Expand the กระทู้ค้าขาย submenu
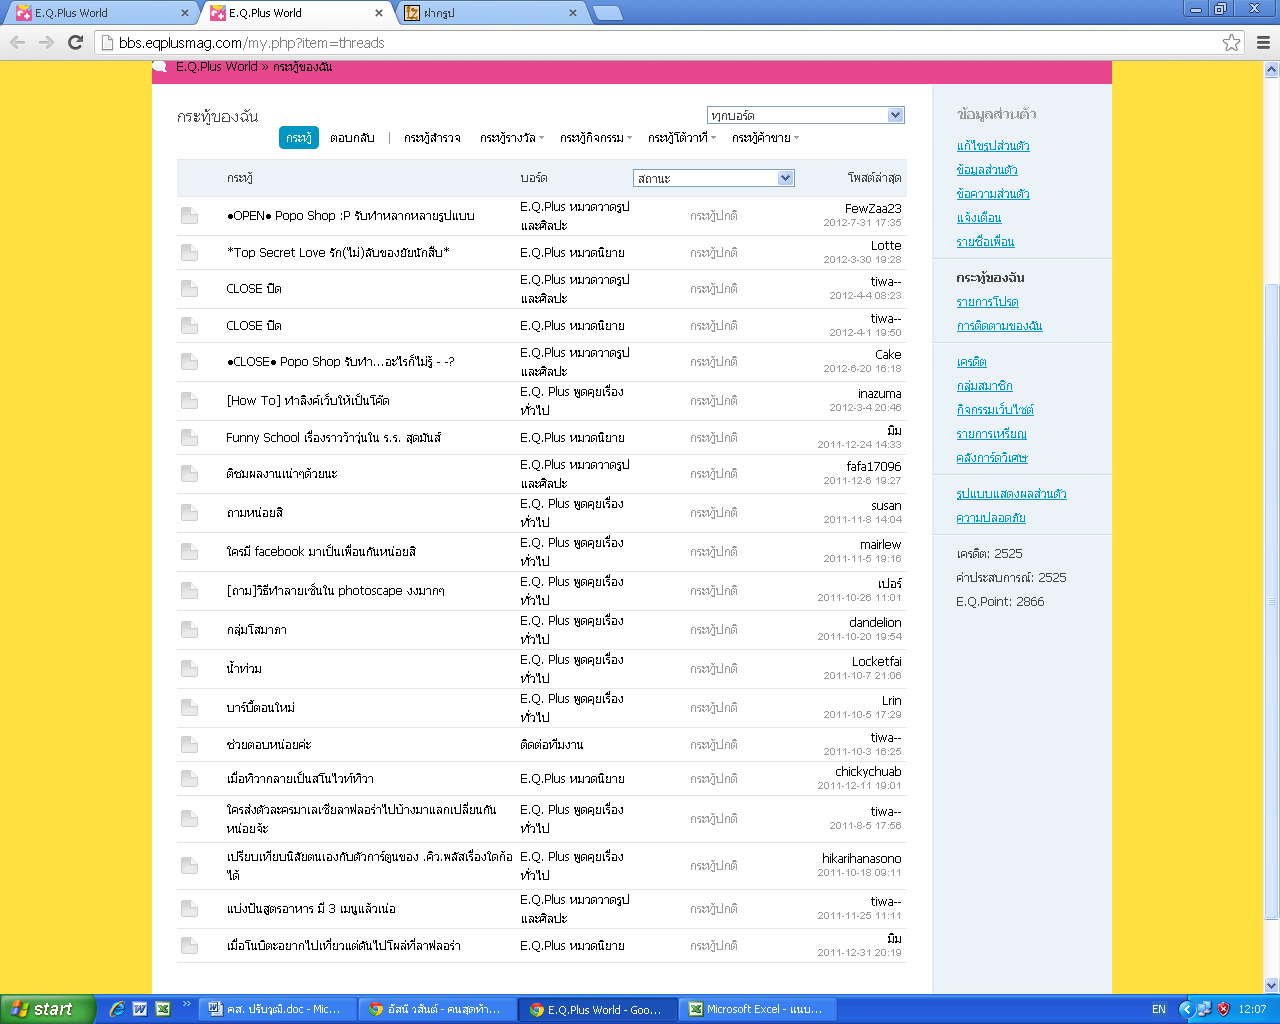The width and height of the screenshot is (1280, 1024). point(765,138)
